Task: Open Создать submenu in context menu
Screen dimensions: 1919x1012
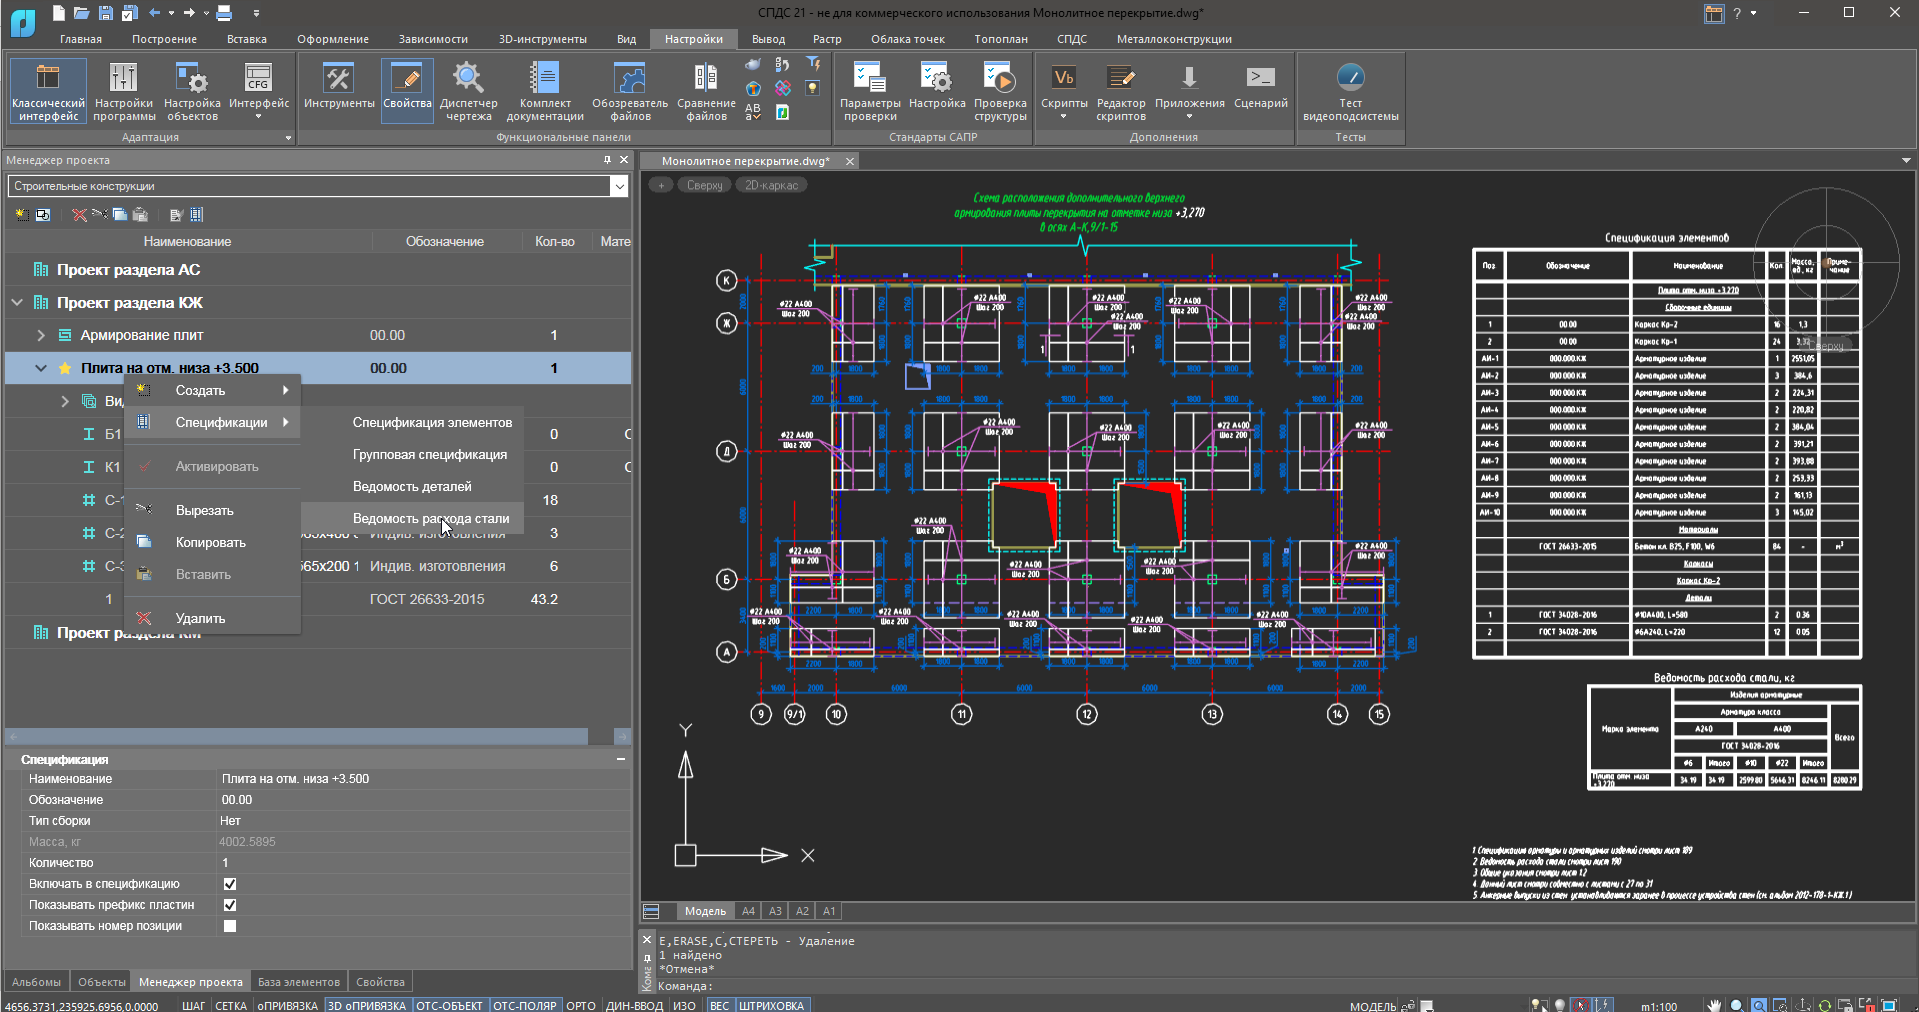Action: click(x=212, y=390)
